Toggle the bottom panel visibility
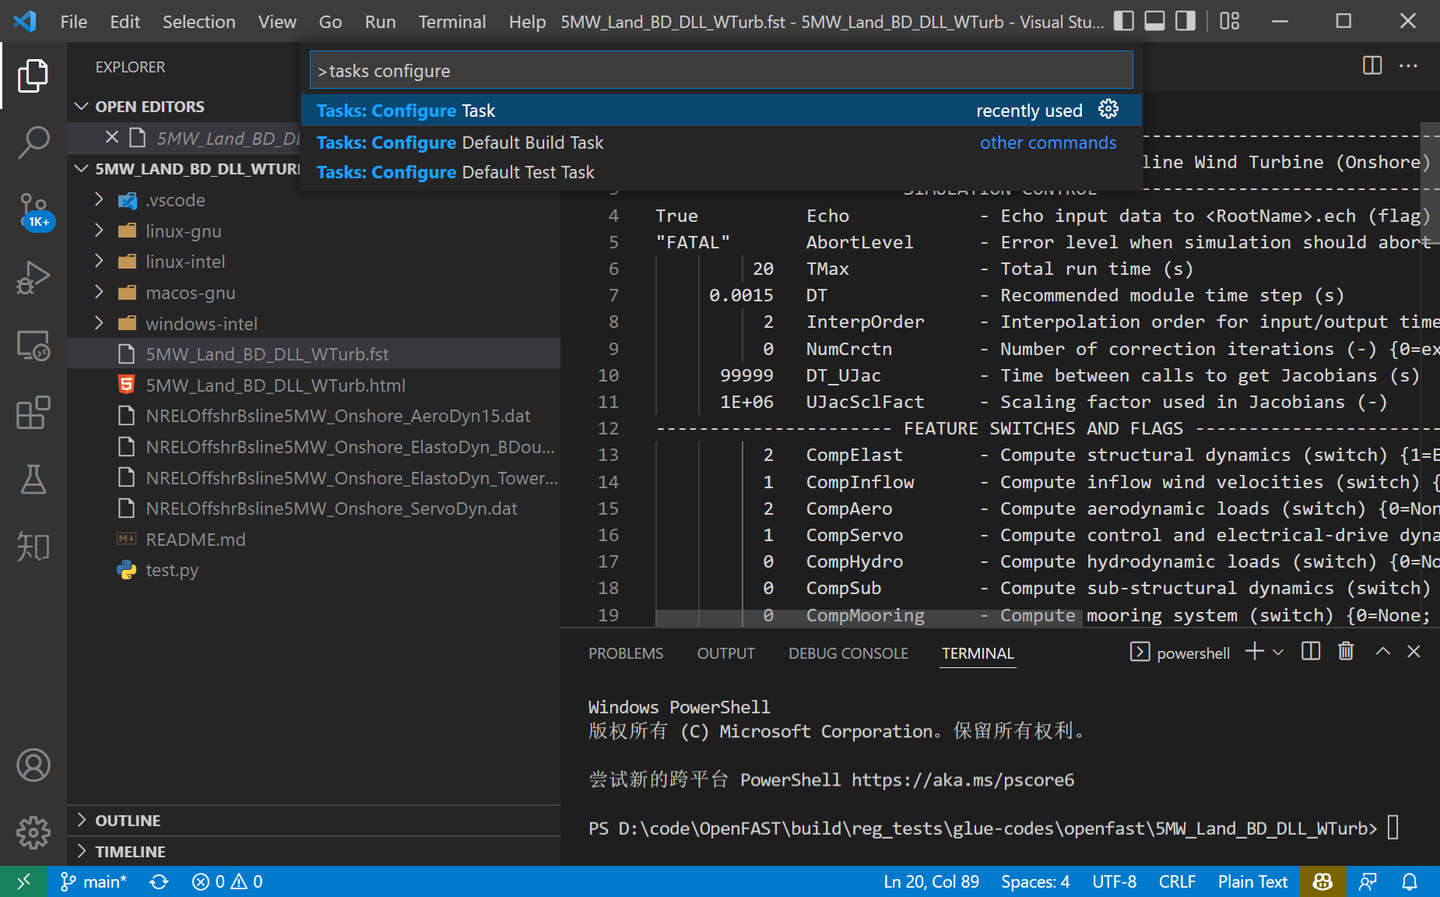 pyautogui.click(x=1154, y=20)
